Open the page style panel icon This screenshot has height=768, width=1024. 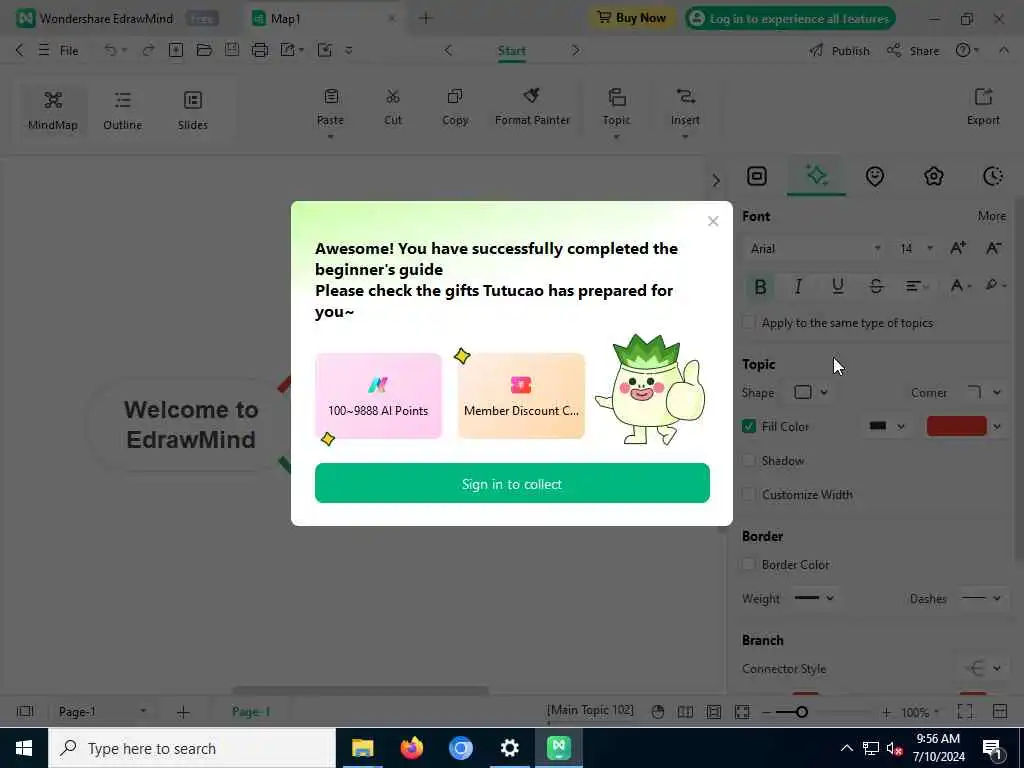tap(757, 176)
